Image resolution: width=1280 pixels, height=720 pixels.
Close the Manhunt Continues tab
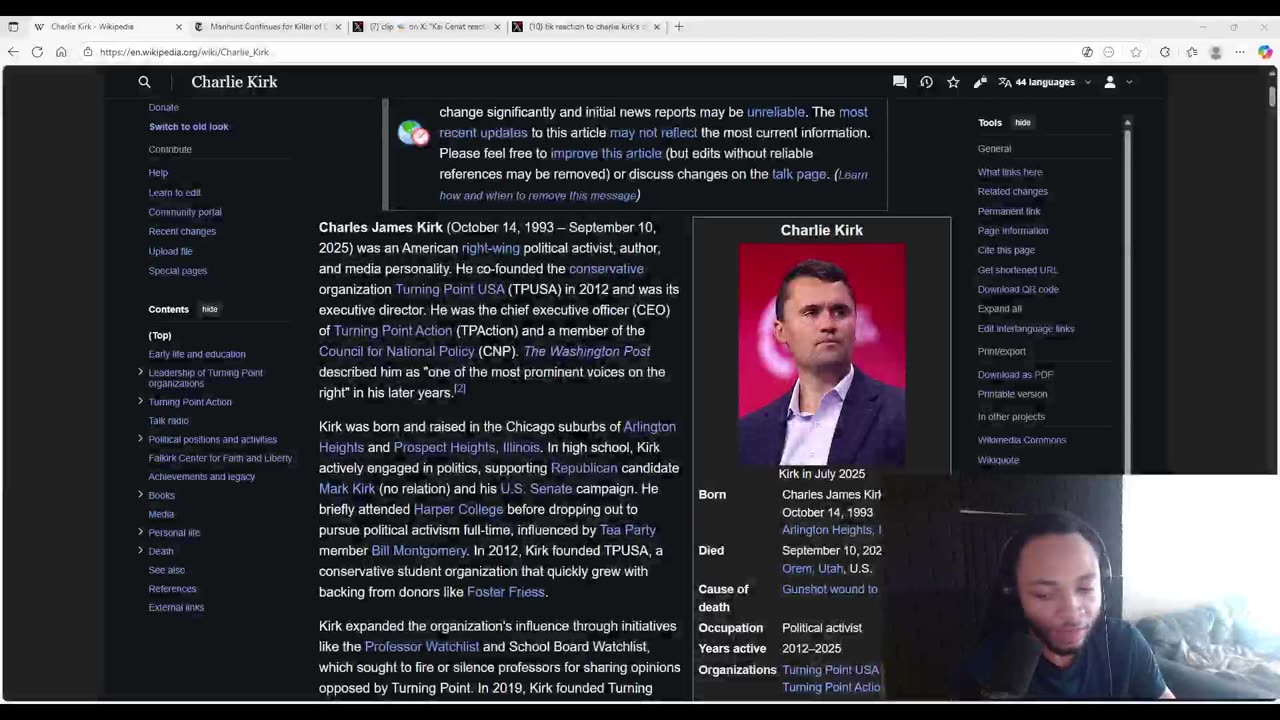pos(338,27)
